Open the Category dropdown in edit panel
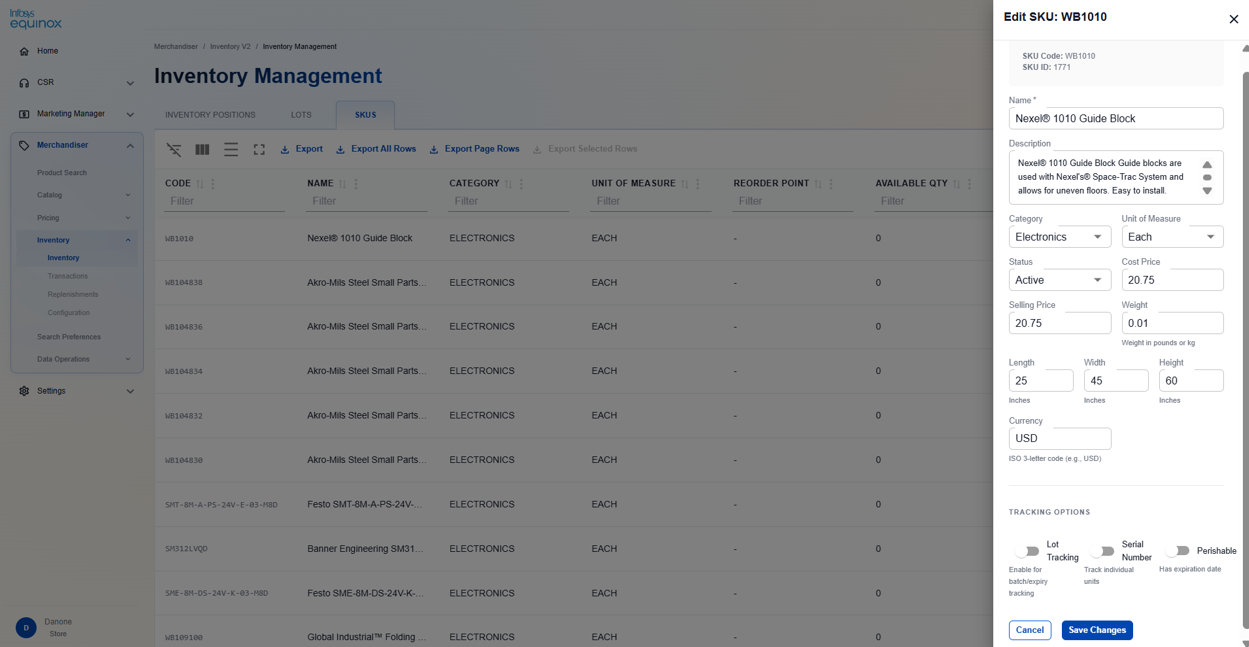 point(1059,237)
